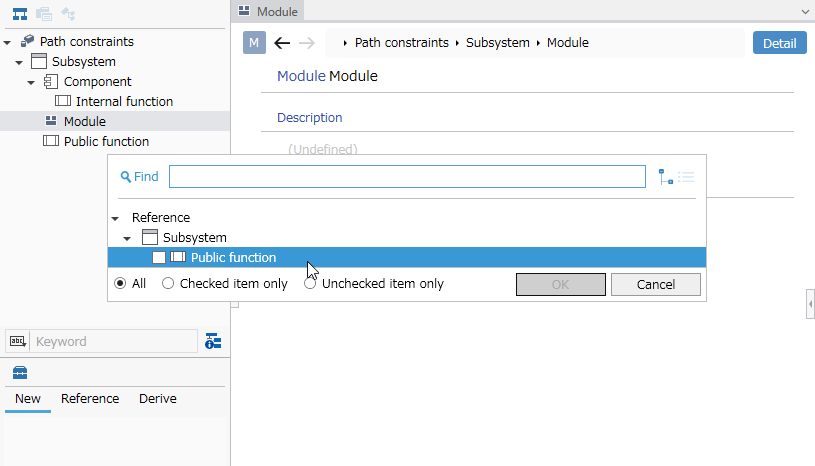The height and width of the screenshot is (466, 815).
Task: Select the Checked item only radio button
Action: tap(167, 284)
